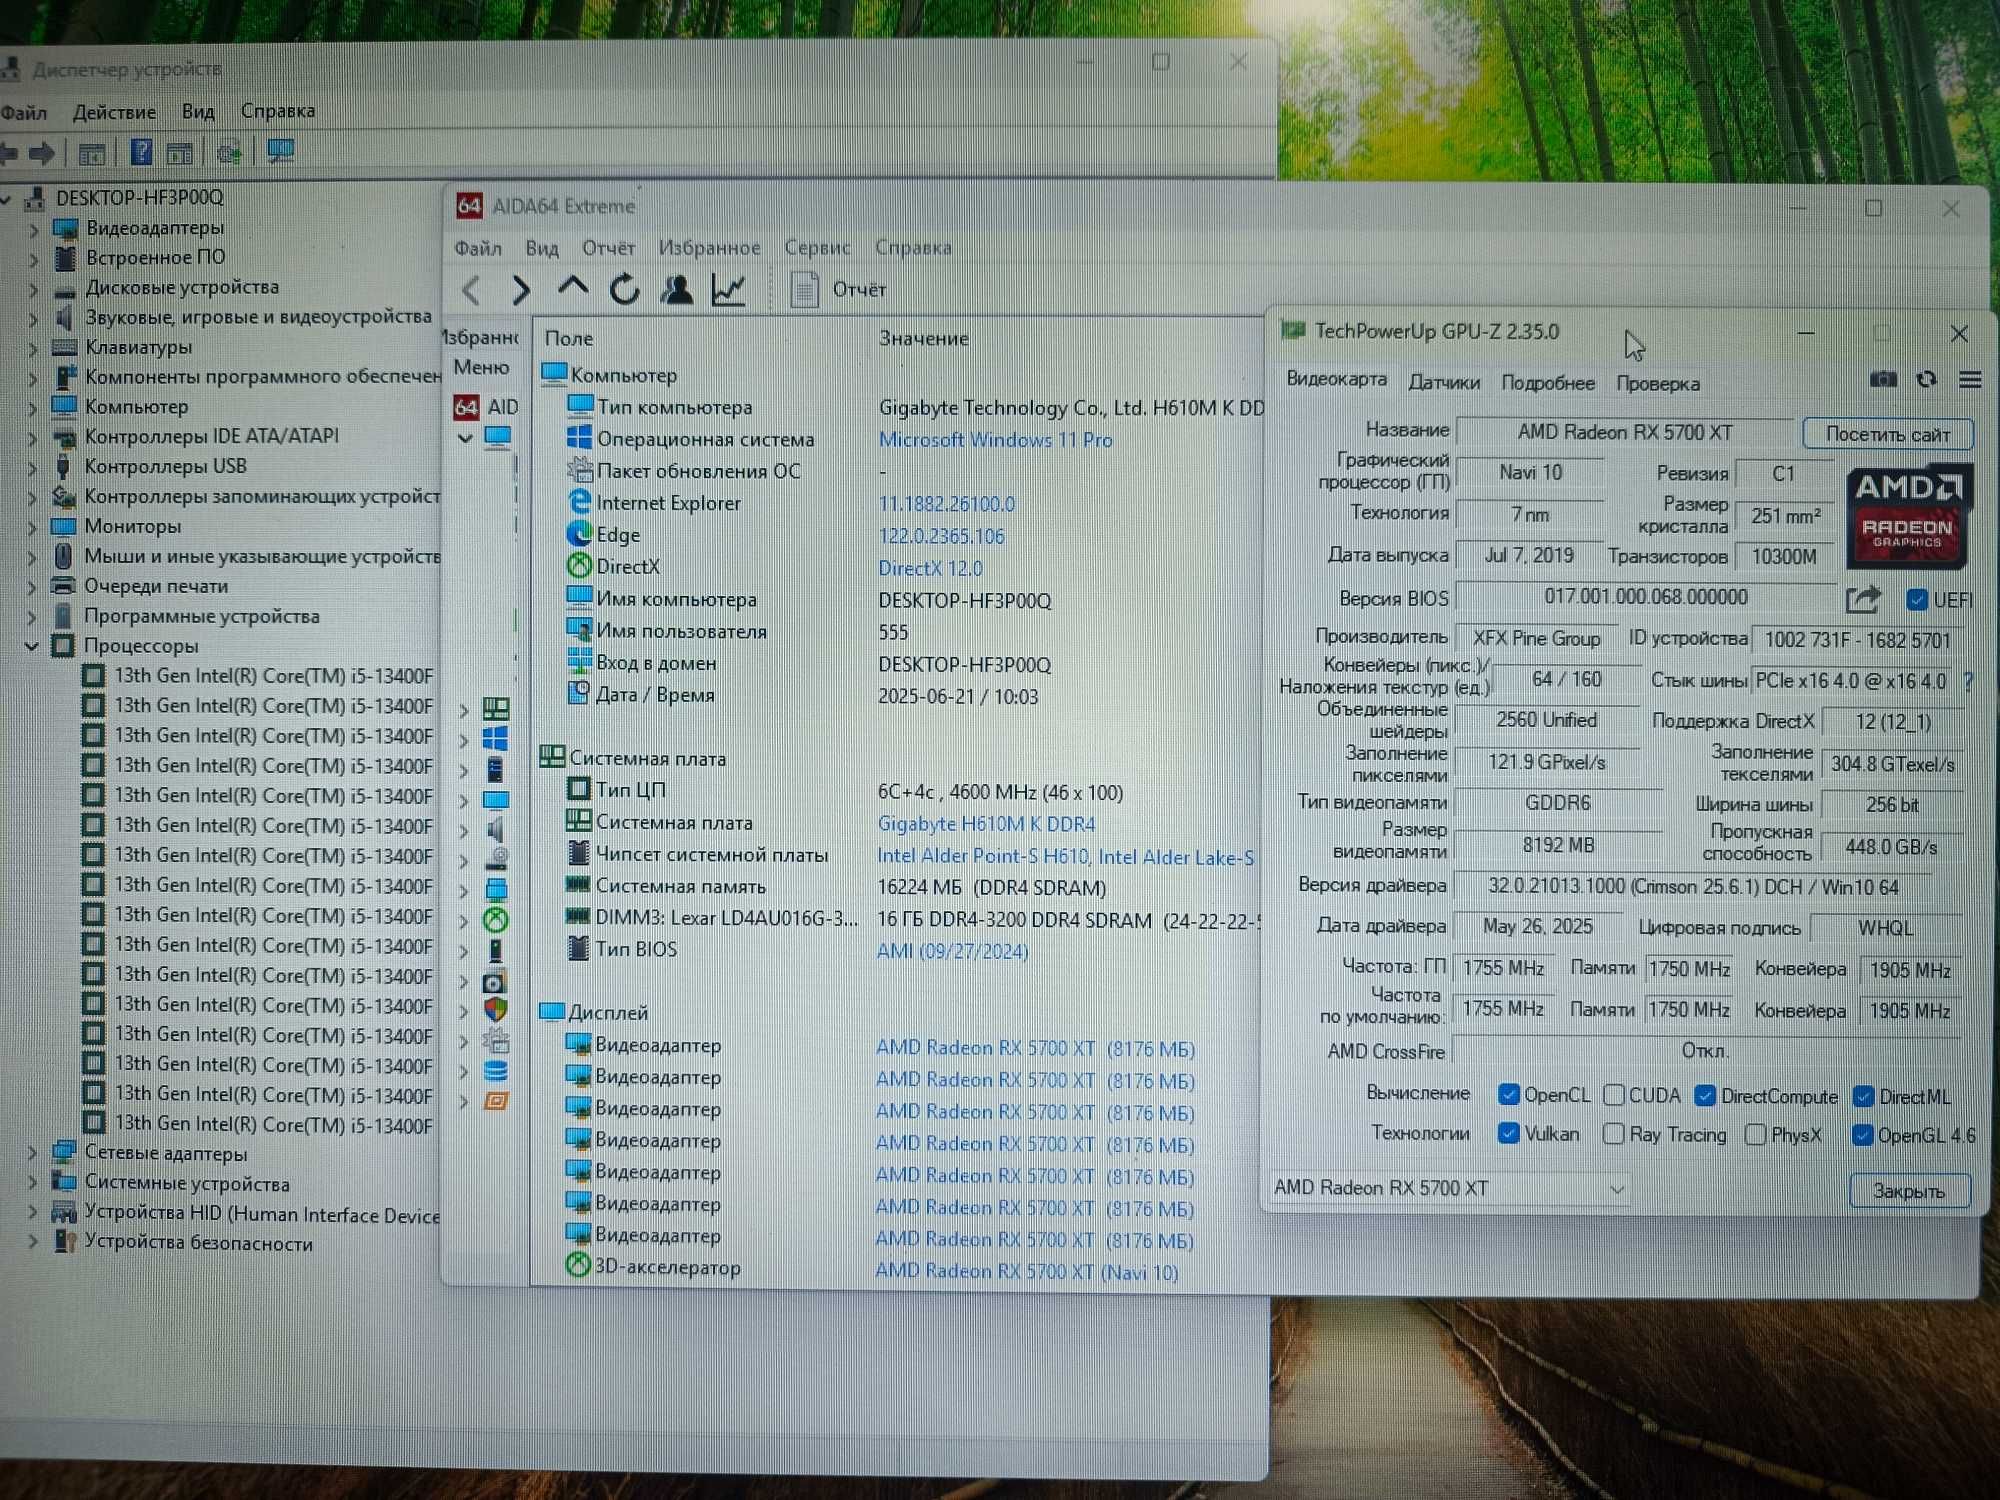Collapse computer node in AIDA64 sidebar
The width and height of the screenshot is (2000, 1500).
pyautogui.click(x=465, y=438)
